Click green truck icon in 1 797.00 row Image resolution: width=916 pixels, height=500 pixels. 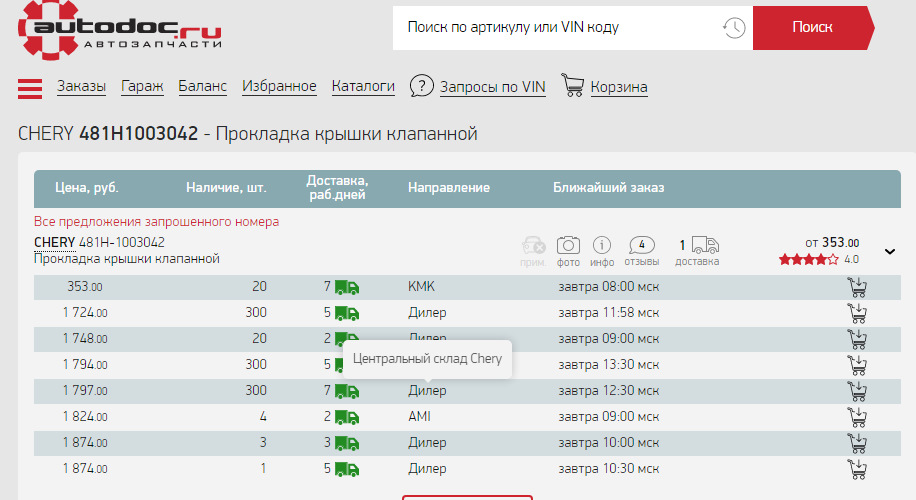347,391
